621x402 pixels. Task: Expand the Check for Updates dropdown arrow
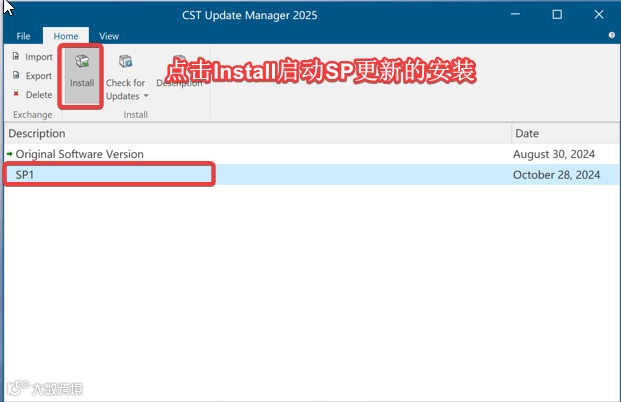pyautogui.click(x=146, y=96)
